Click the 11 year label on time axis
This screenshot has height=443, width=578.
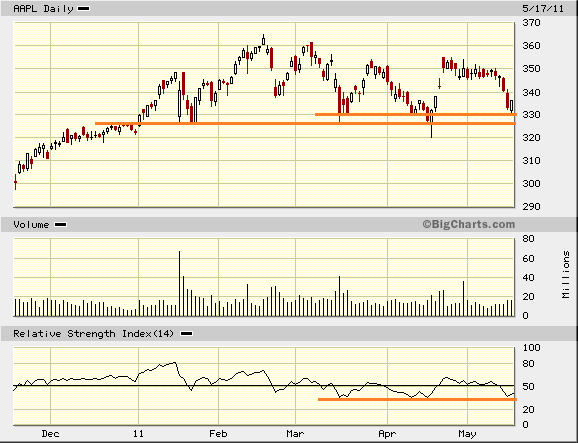[138, 434]
